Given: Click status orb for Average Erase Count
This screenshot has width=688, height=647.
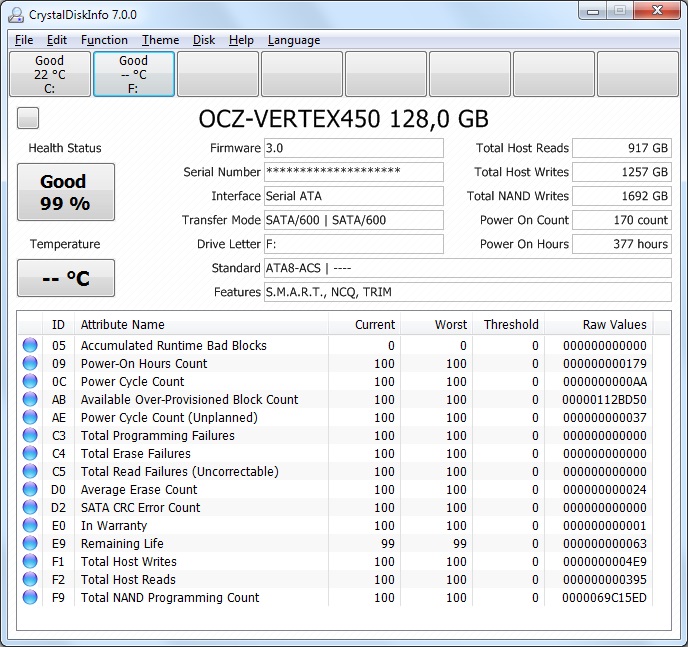Looking at the screenshot, I should tap(30, 489).
